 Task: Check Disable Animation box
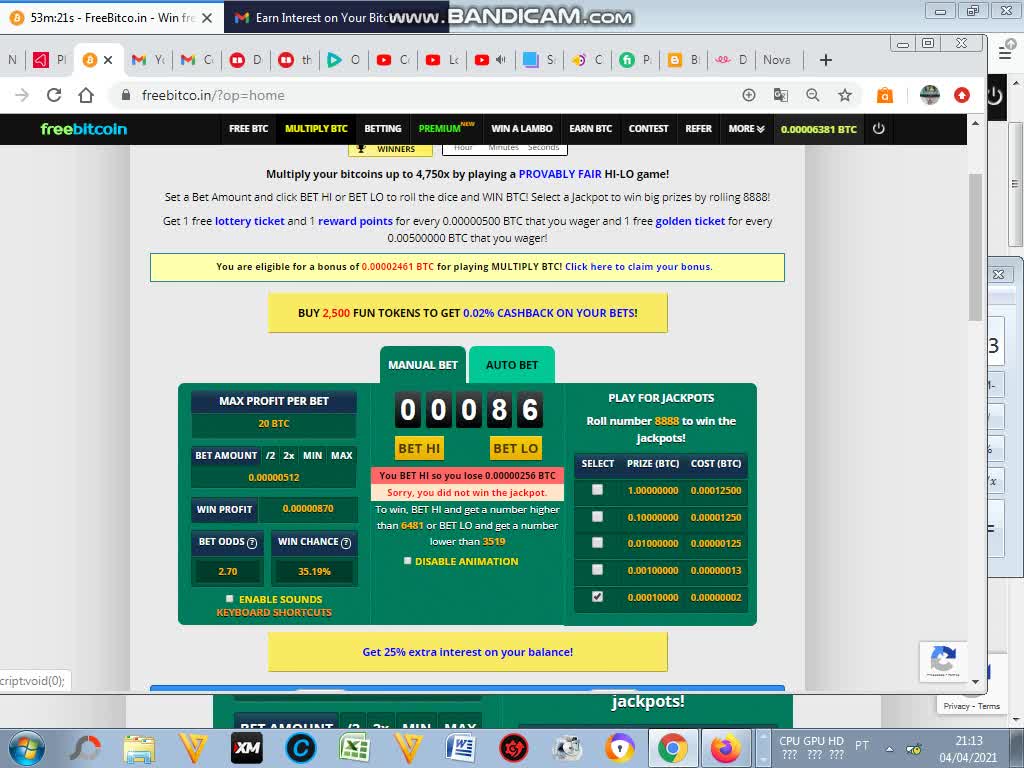coord(408,561)
